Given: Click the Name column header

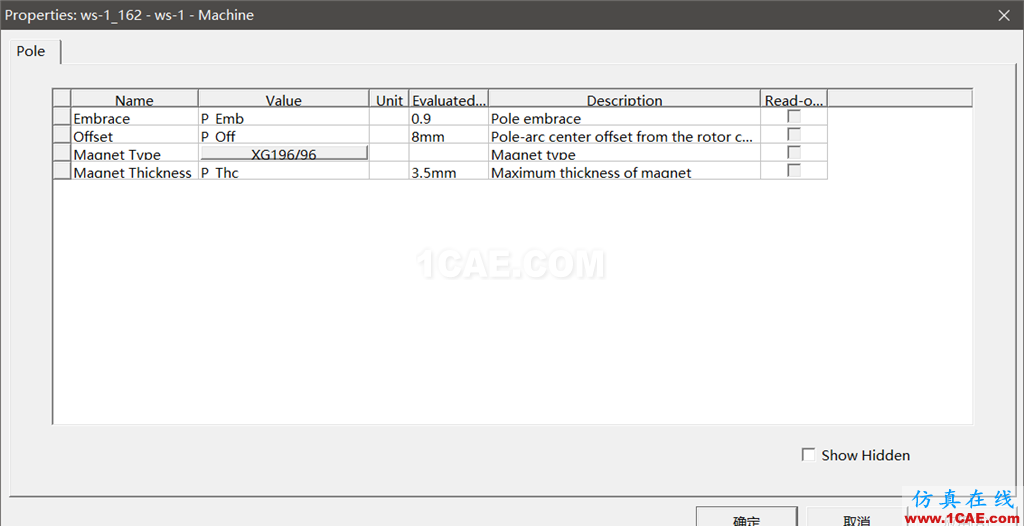Looking at the screenshot, I should tap(135, 99).
